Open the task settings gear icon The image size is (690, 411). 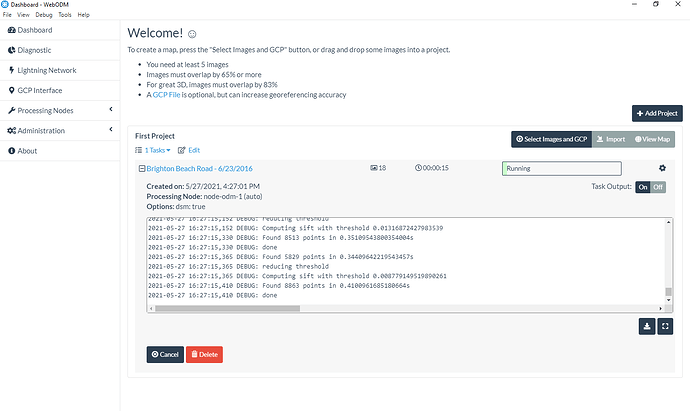coord(662,168)
